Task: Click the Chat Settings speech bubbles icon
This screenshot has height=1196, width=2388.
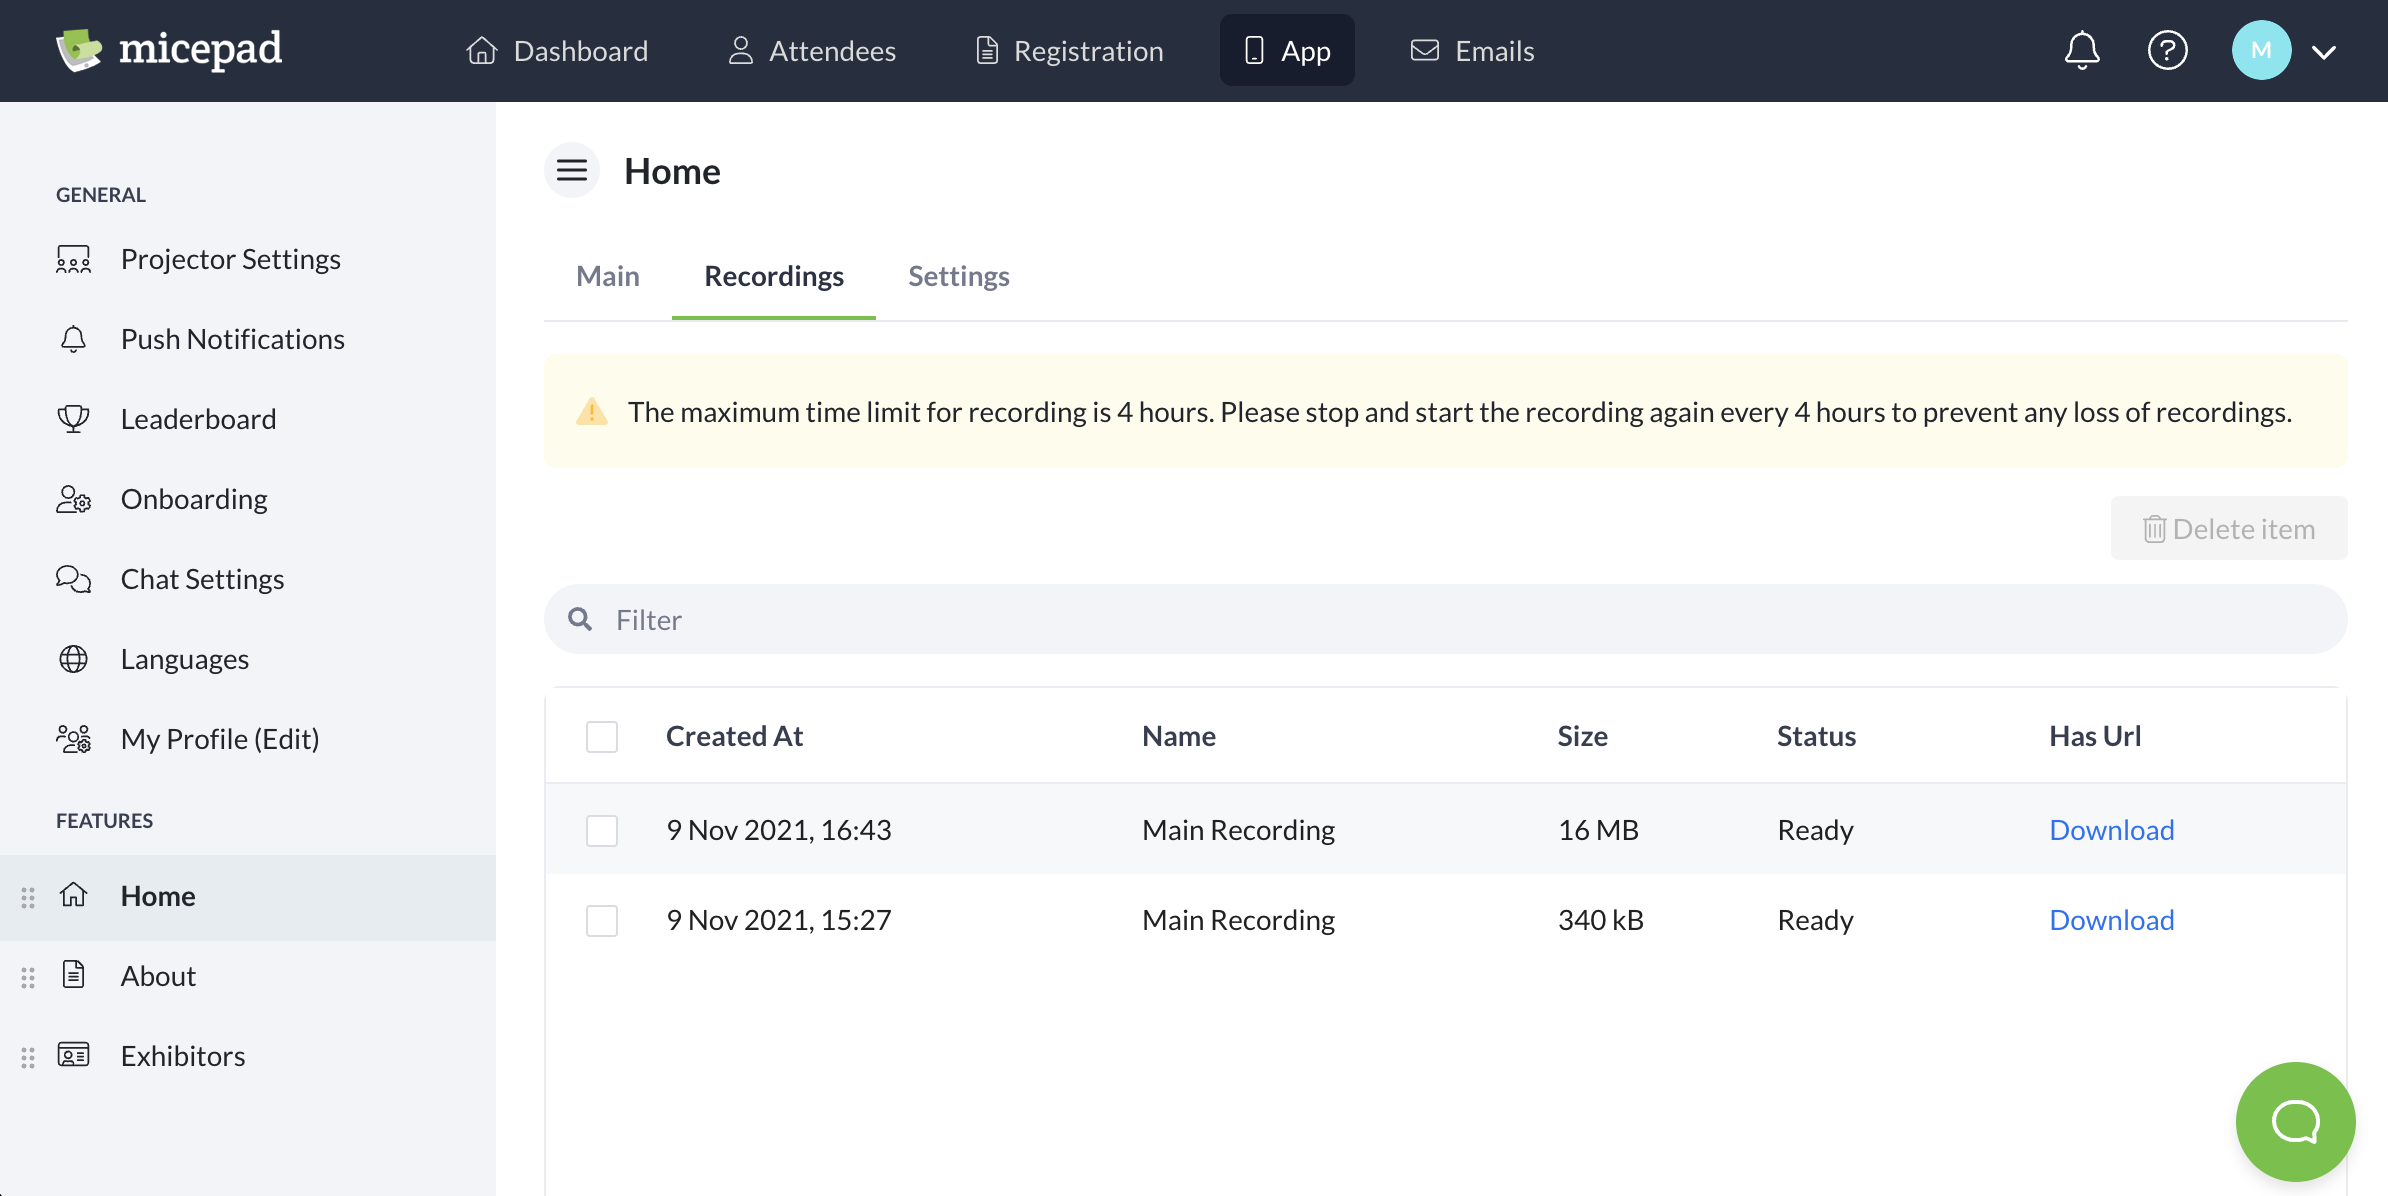Action: [x=73, y=579]
